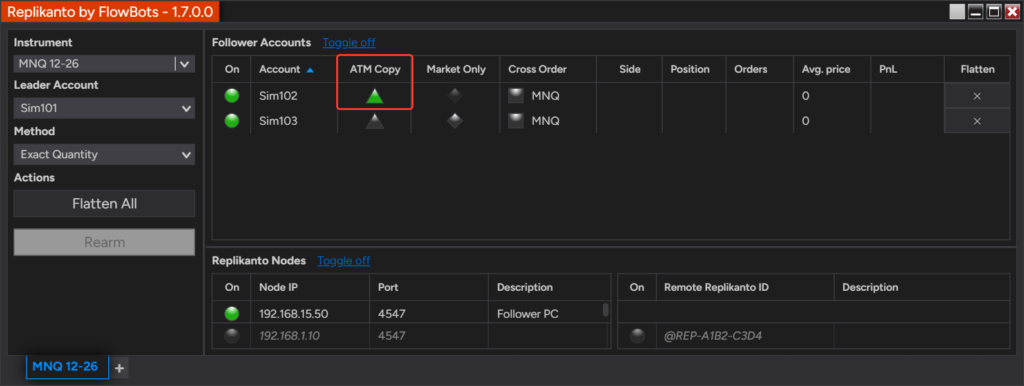Maximize the Replikanto window
The image size is (1024, 386).
[x=994, y=12]
